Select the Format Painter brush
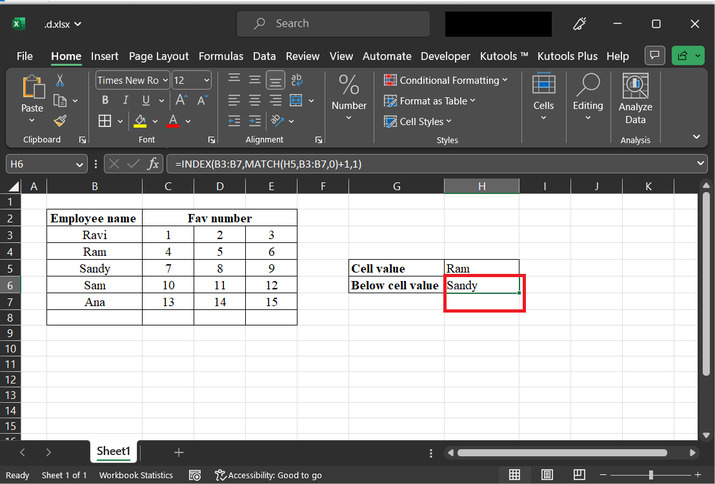This screenshot has height=484, width=715. (x=60, y=120)
